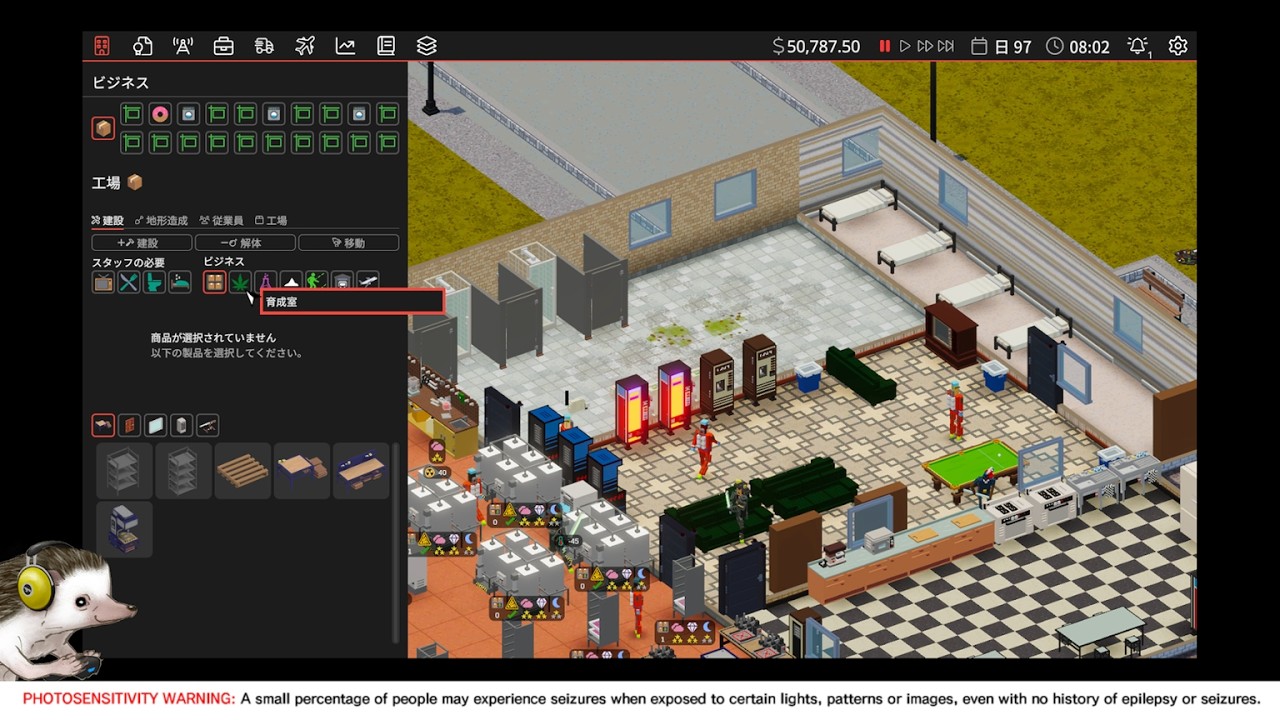1280x720 pixels.
Task: Click the 商品が選択されていません message
Action: point(213,338)
